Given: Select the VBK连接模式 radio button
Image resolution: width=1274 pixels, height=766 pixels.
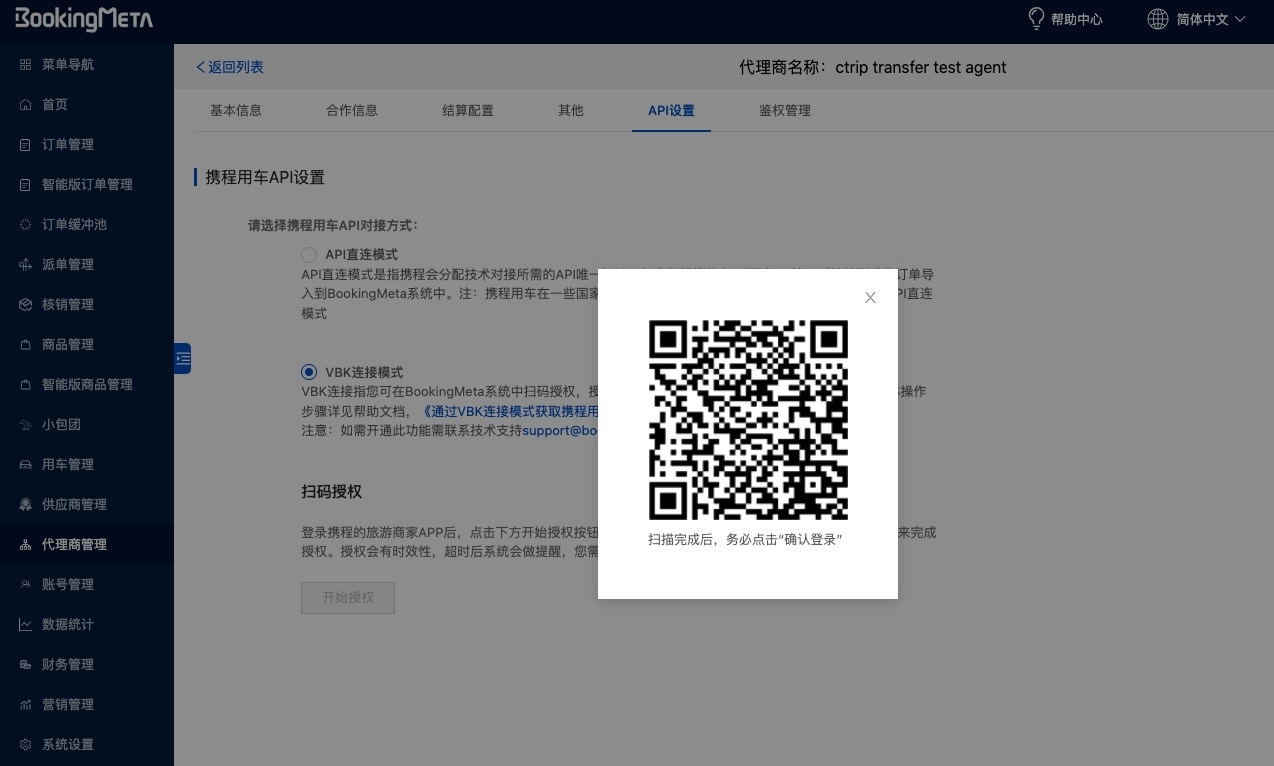Looking at the screenshot, I should 309,372.
